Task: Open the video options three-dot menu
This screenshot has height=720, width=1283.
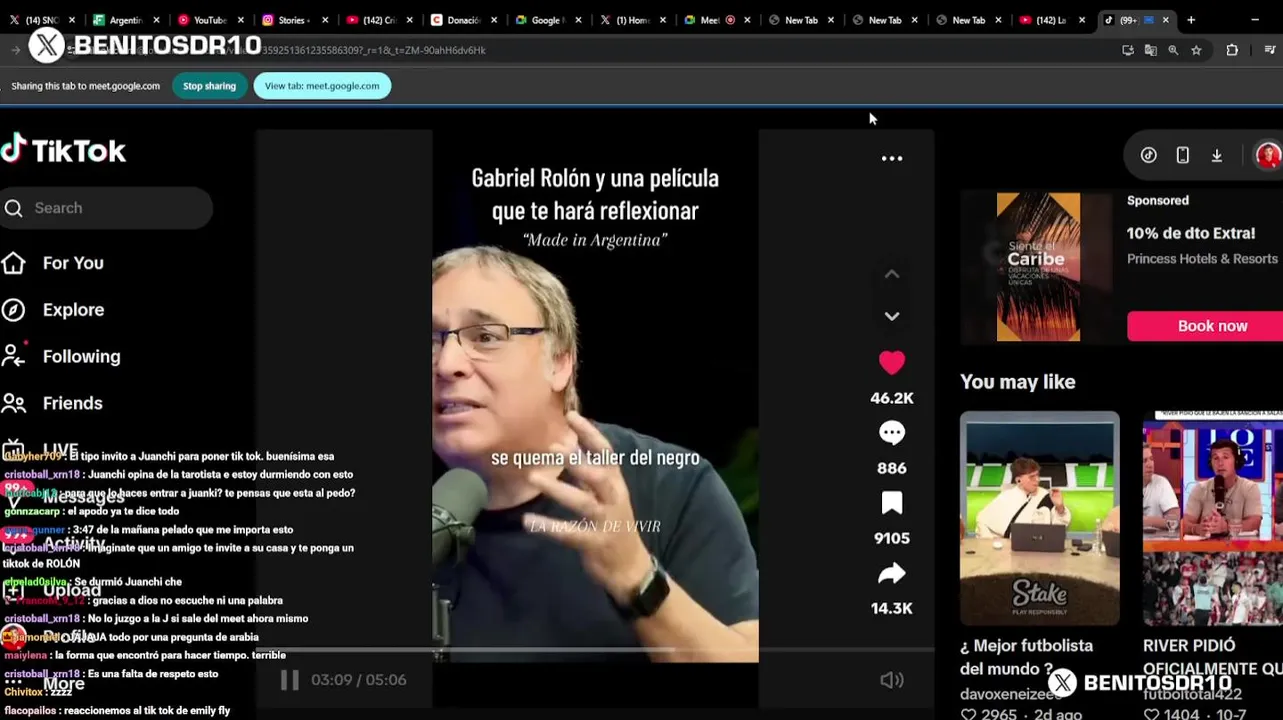Action: 892,158
